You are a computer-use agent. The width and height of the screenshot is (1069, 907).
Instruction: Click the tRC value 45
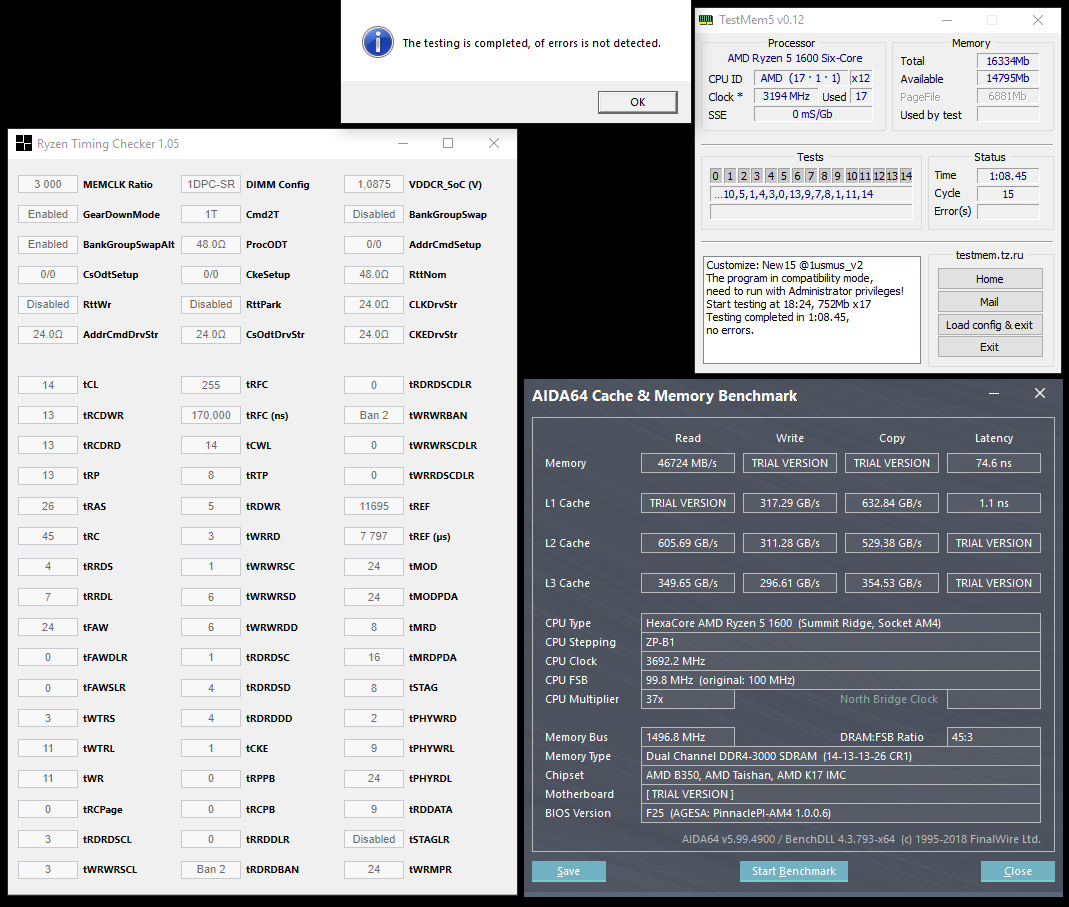(48, 536)
